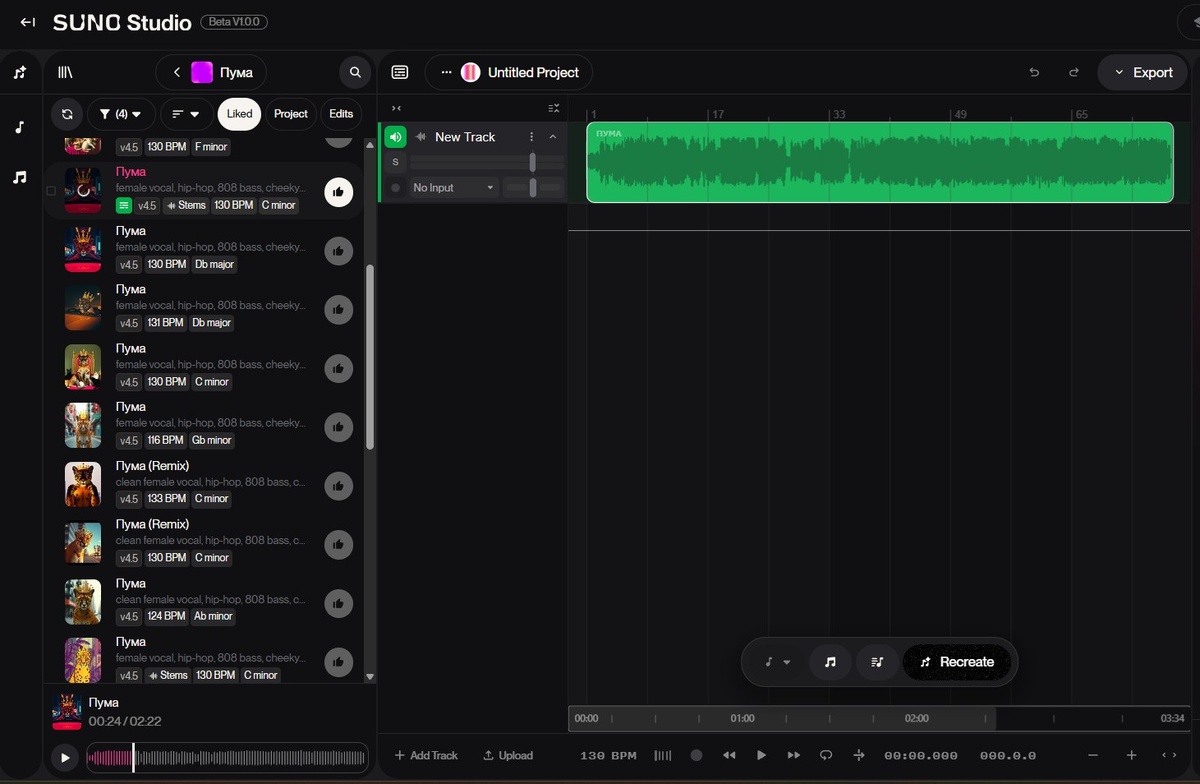1200x784 pixels.
Task: Click the fit-width arrows icon at bottom right
Action: [x=1168, y=756]
